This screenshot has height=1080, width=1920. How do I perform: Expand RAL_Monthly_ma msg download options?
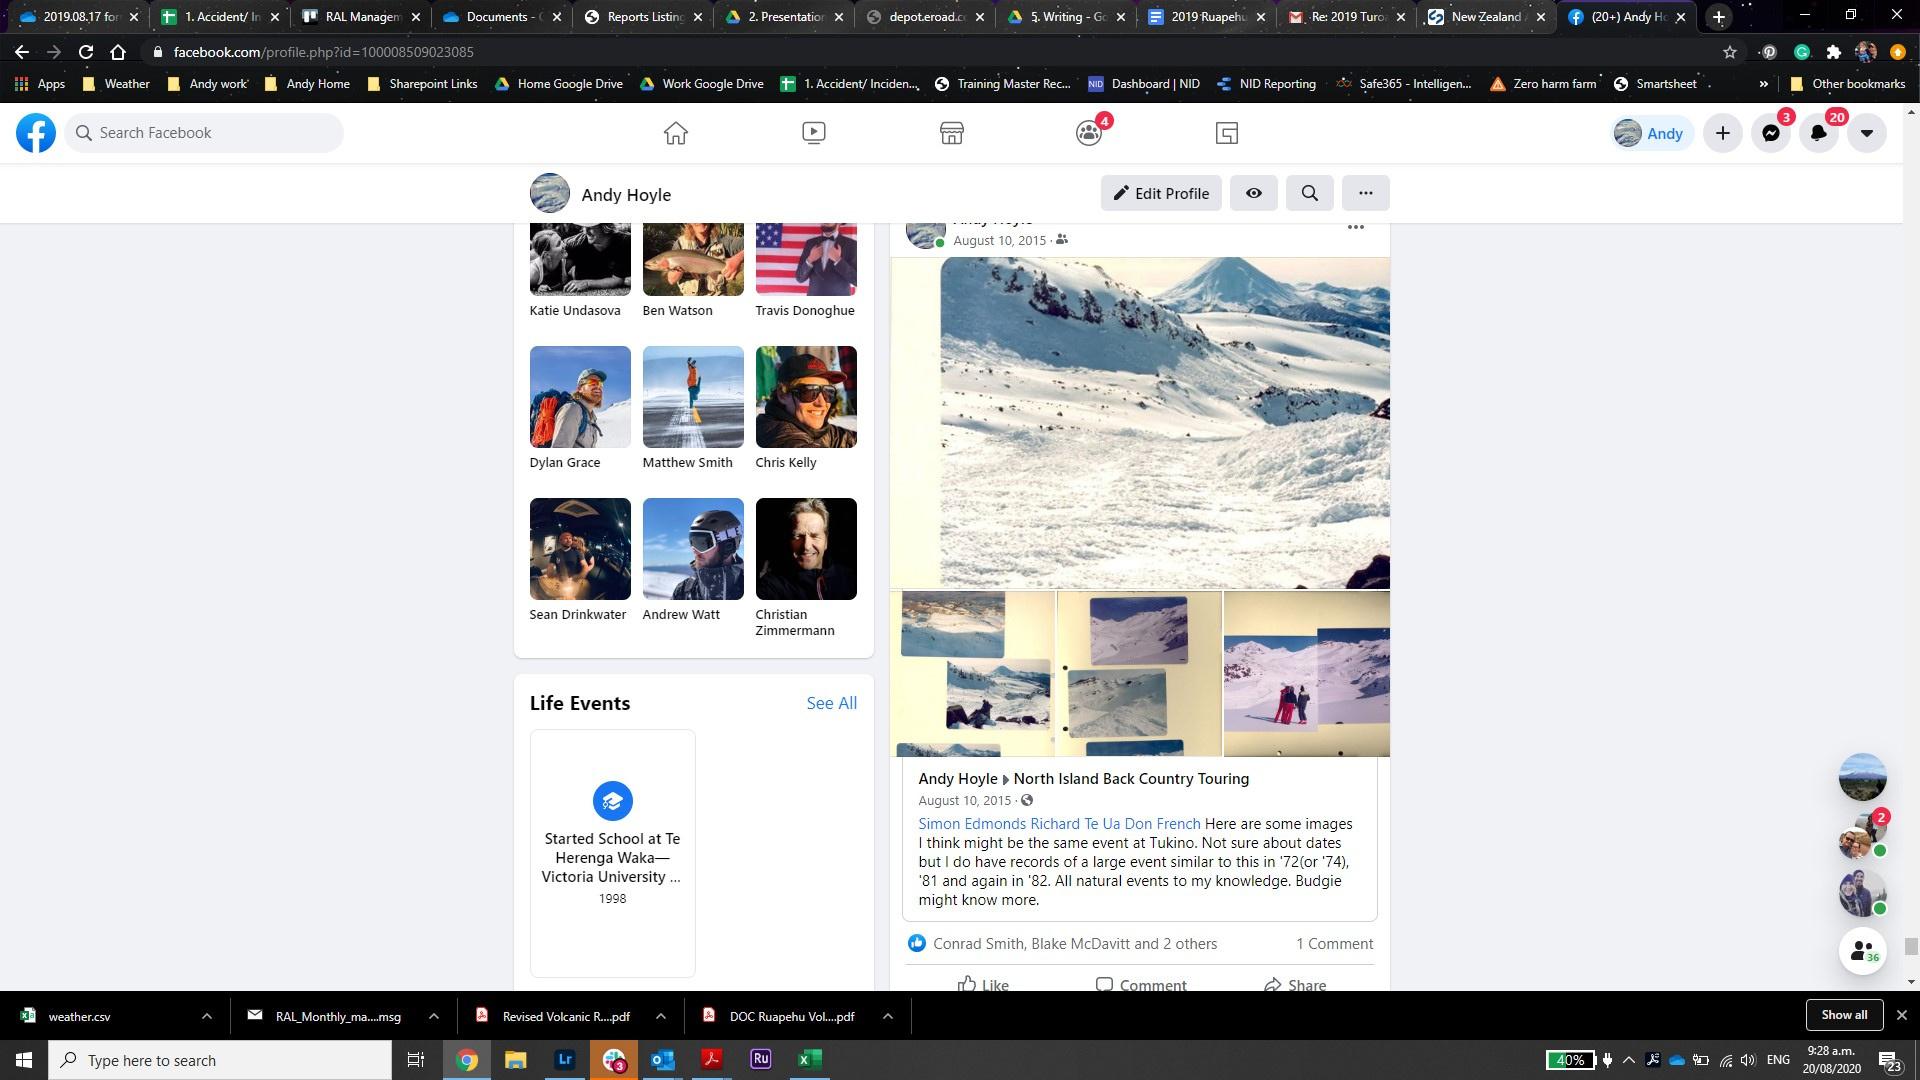click(x=434, y=1016)
